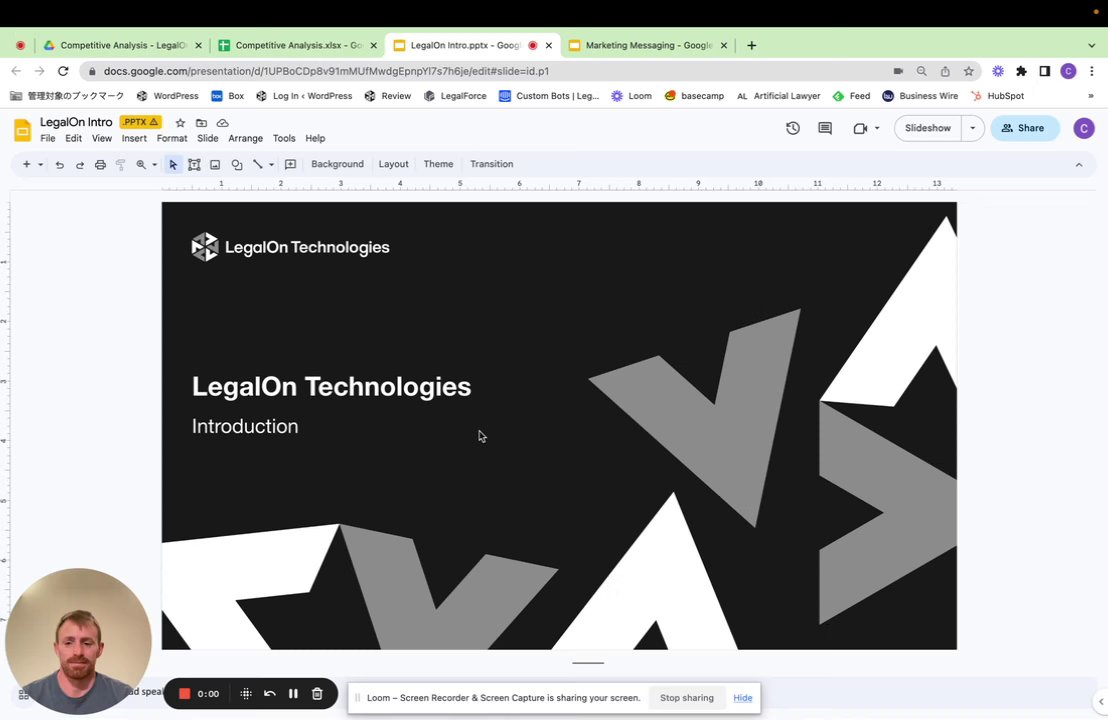The height and width of the screenshot is (720, 1108).
Task: Click the Add comment icon in toolbar
Action: (x=290, y=165)
